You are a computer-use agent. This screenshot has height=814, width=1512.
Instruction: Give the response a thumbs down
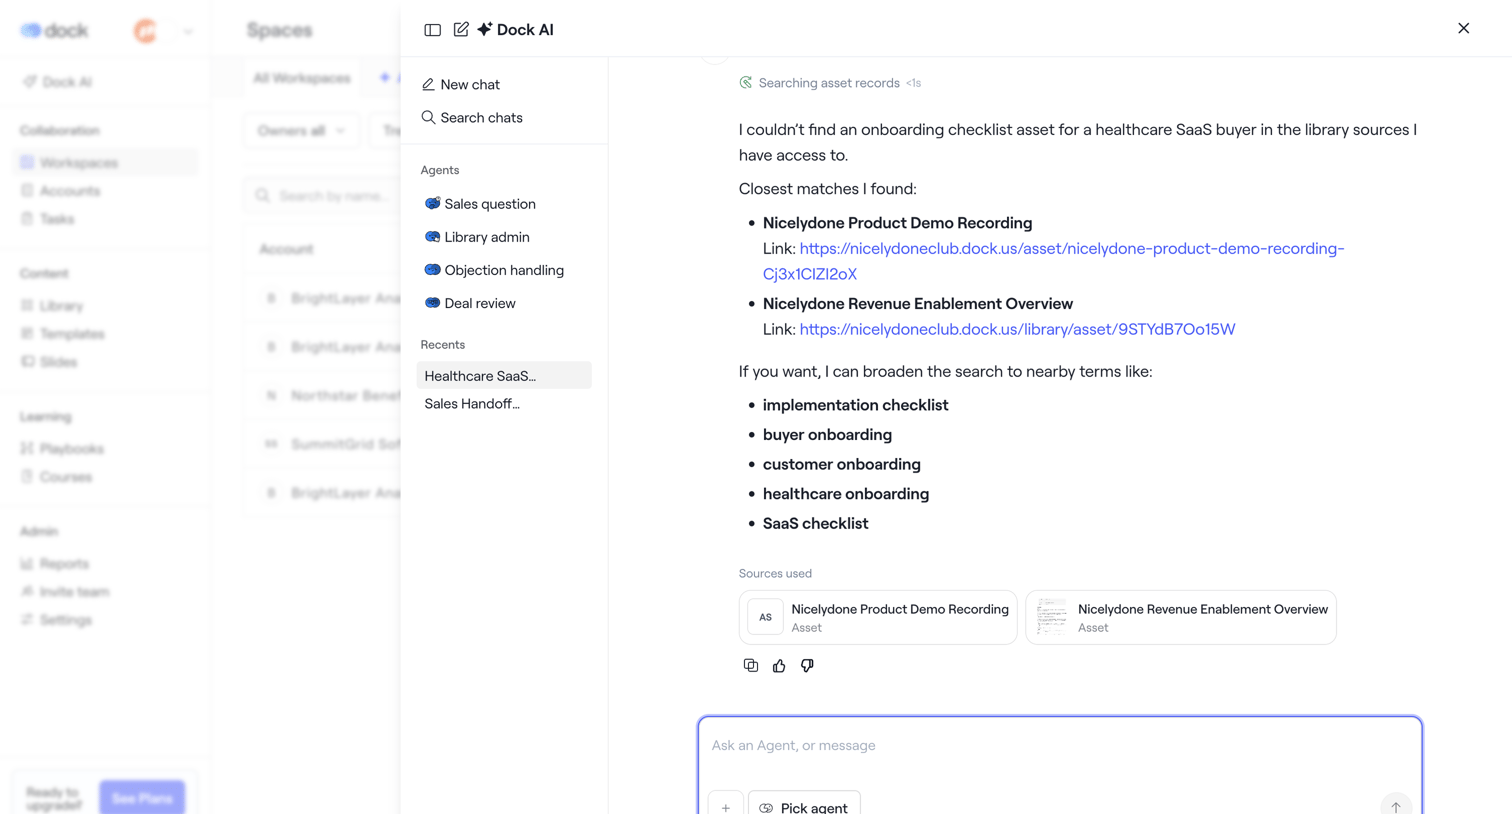807,666
